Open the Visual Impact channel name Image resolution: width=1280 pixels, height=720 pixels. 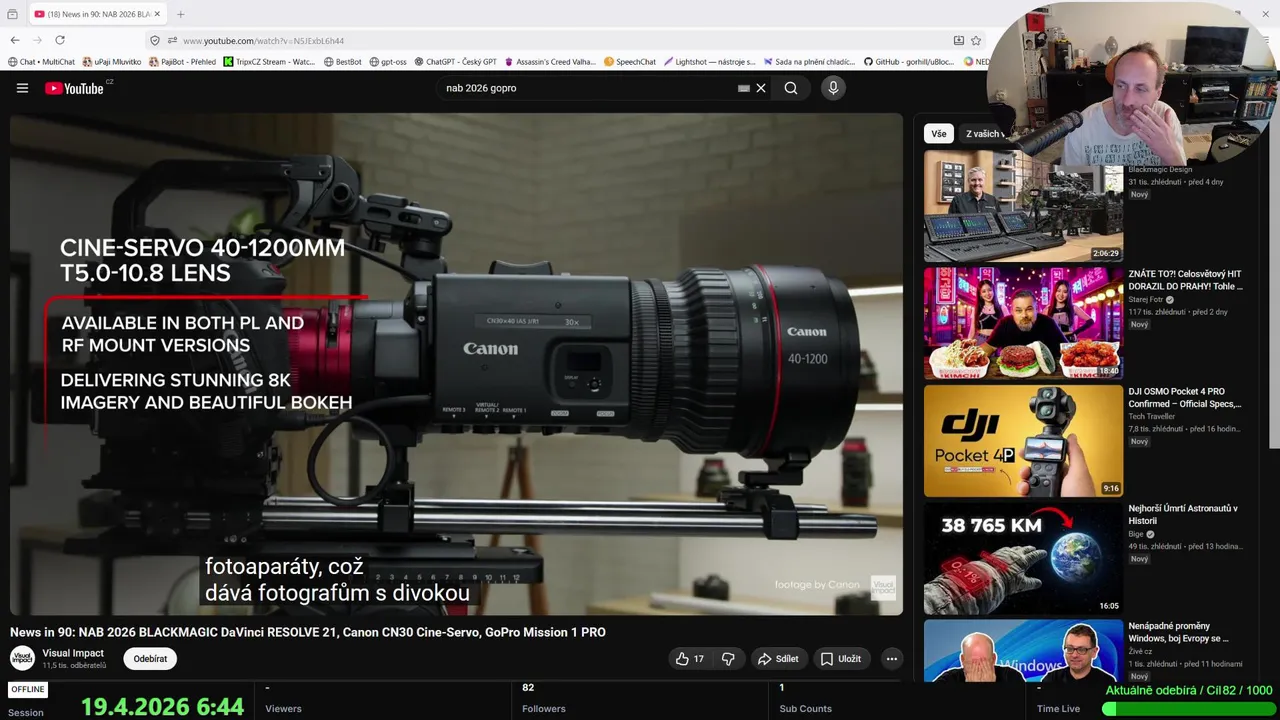(x=73, y=653)
